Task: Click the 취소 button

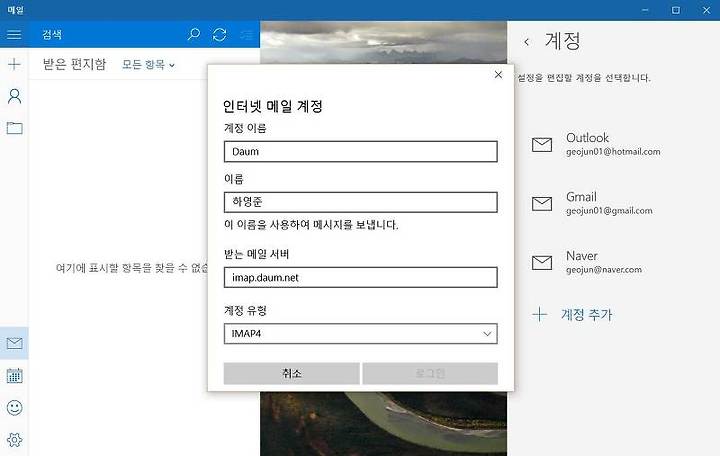Action: (x=292, y=373)
